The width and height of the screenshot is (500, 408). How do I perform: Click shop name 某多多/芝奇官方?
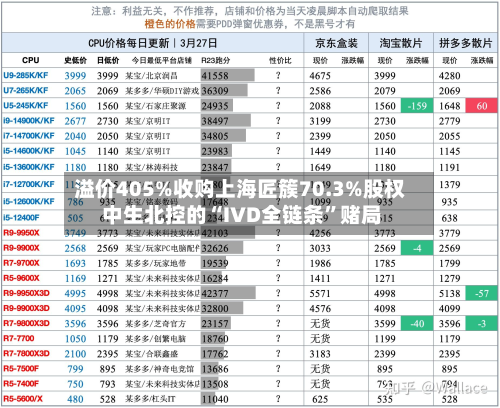pyautogui.click(x=155, y=324)
